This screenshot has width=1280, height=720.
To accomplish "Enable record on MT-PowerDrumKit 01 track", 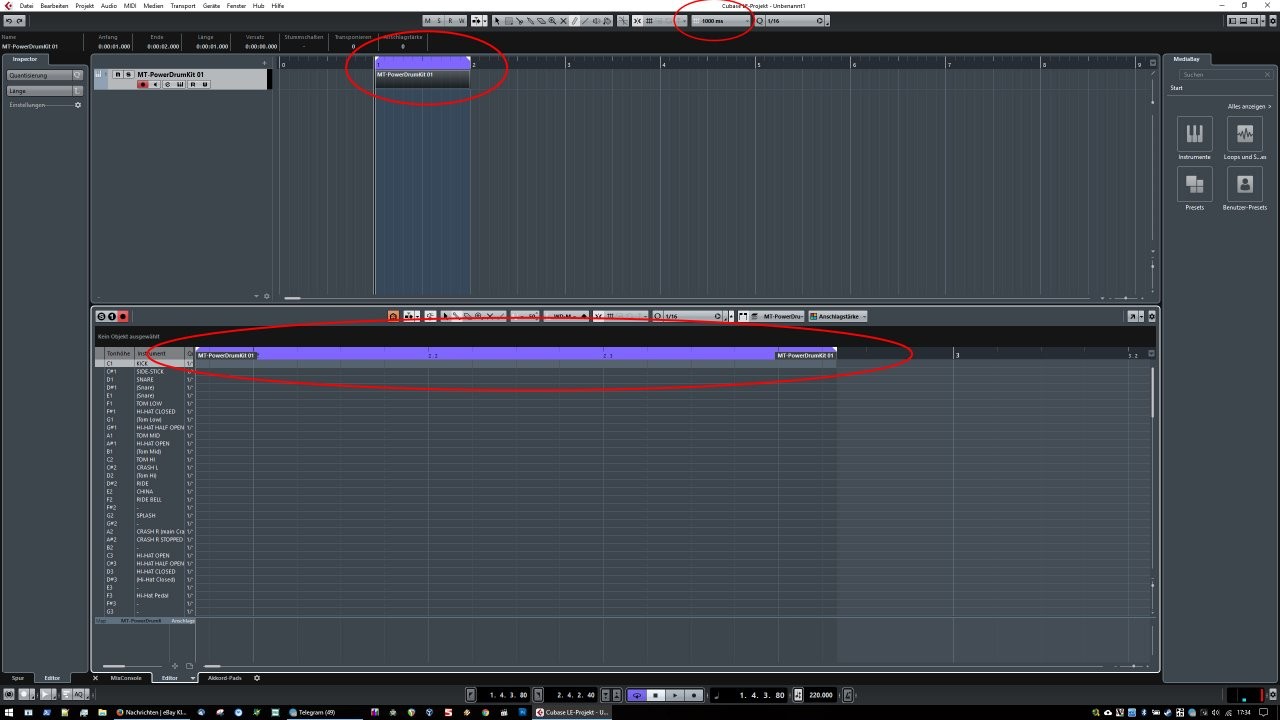I will [143, 84].
